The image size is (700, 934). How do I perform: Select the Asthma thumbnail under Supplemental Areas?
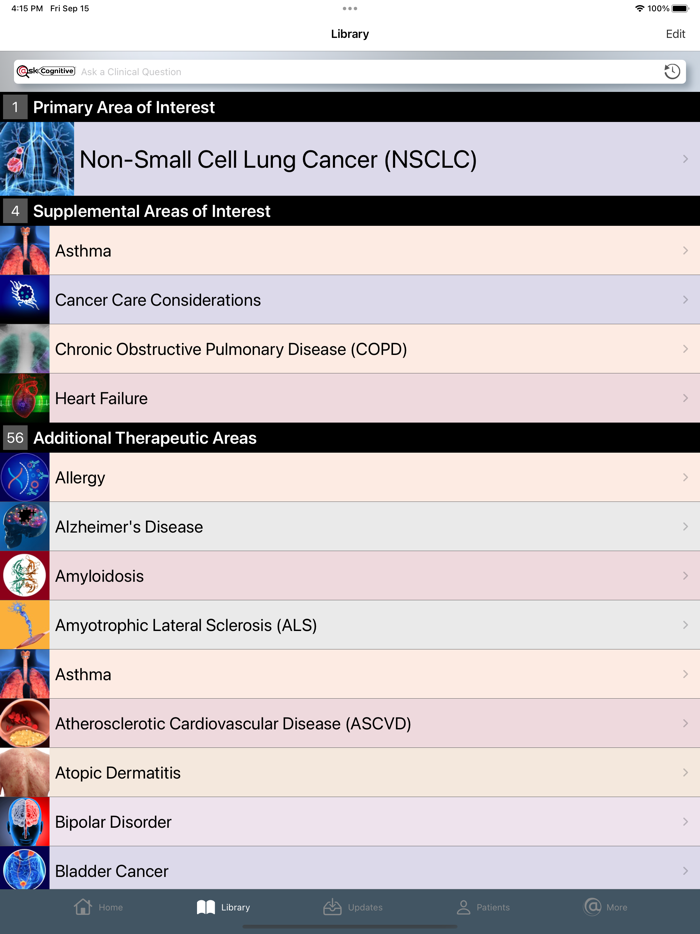[24, 250]
